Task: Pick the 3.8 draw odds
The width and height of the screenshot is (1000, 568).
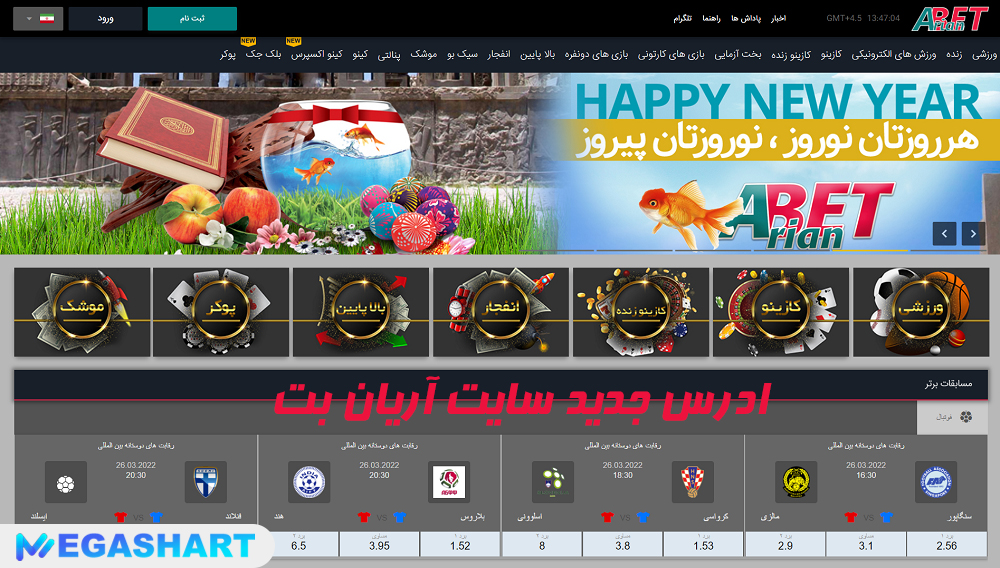Action: 622,544
